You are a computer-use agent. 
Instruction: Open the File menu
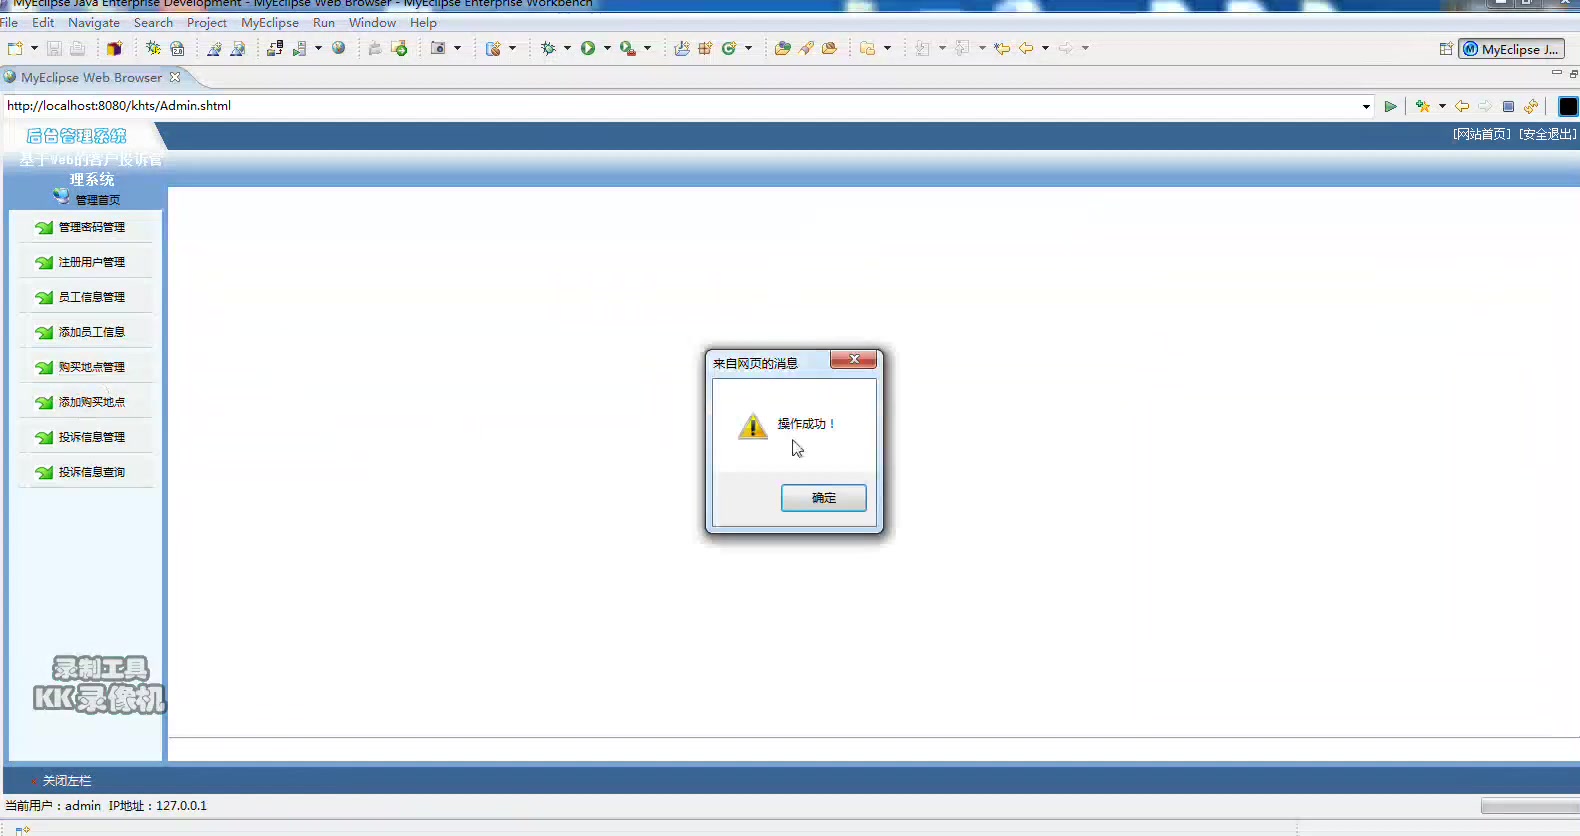point(9,22)
